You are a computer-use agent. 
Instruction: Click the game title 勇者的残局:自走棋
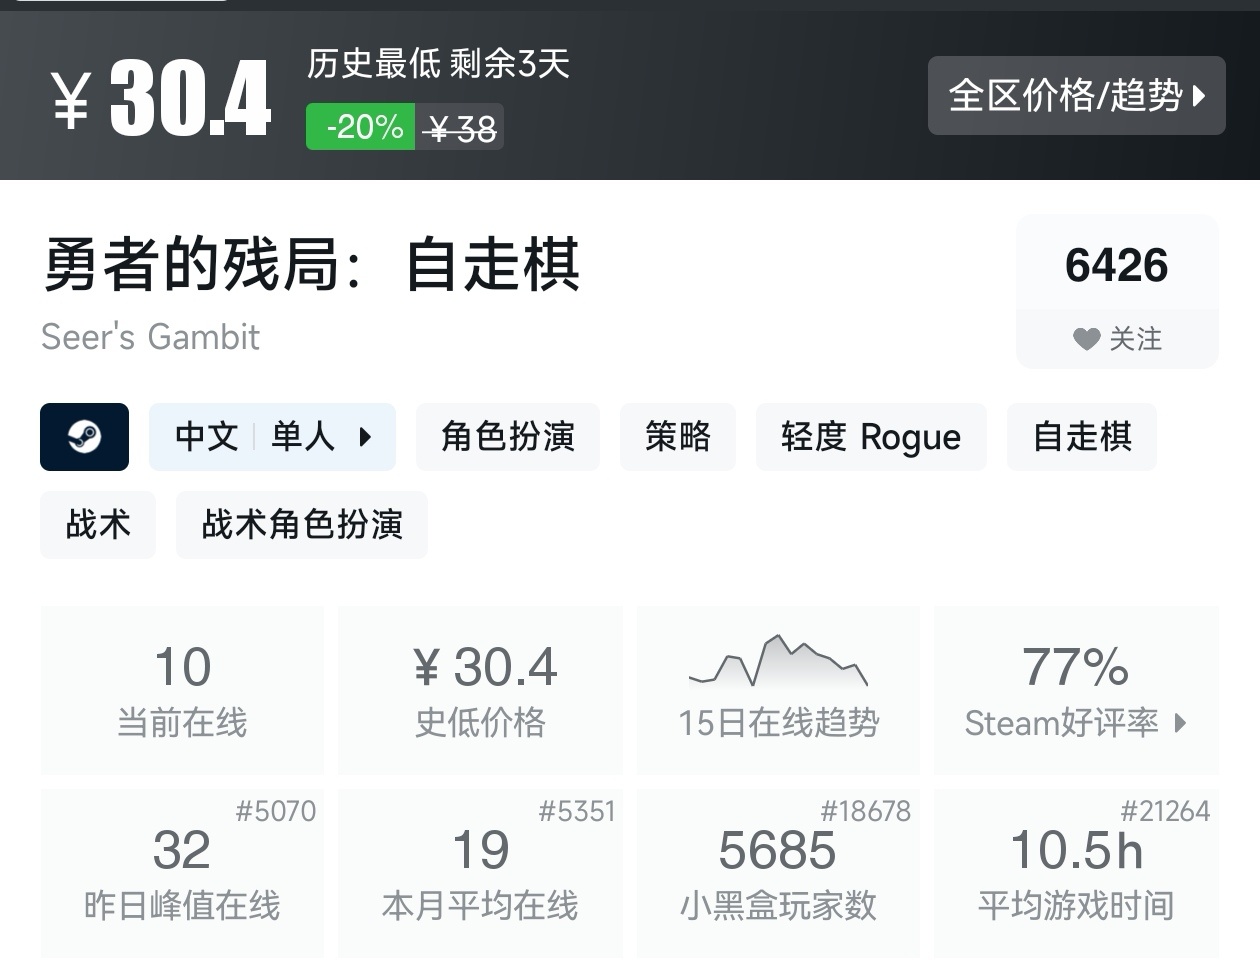pyautogui.click(x=312, y=265)
